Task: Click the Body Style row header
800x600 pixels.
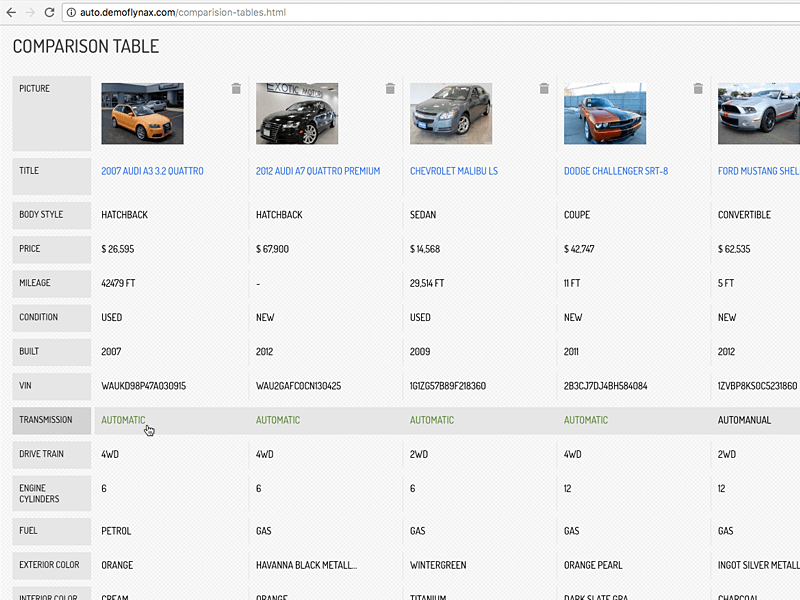Action: [x=52, y=215]
